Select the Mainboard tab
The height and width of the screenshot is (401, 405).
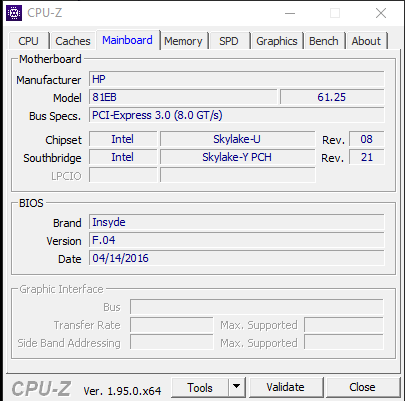(128, 40)
